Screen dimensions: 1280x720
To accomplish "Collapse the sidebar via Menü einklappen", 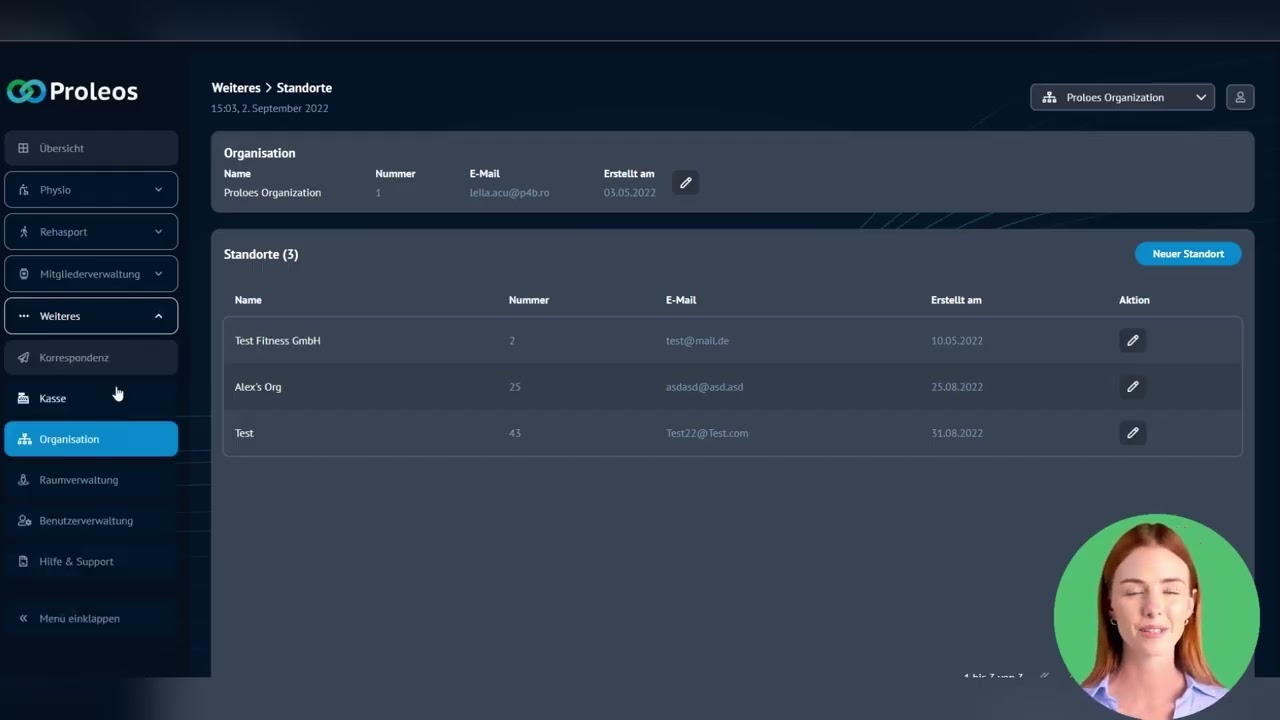I will (x=91, y=619).
